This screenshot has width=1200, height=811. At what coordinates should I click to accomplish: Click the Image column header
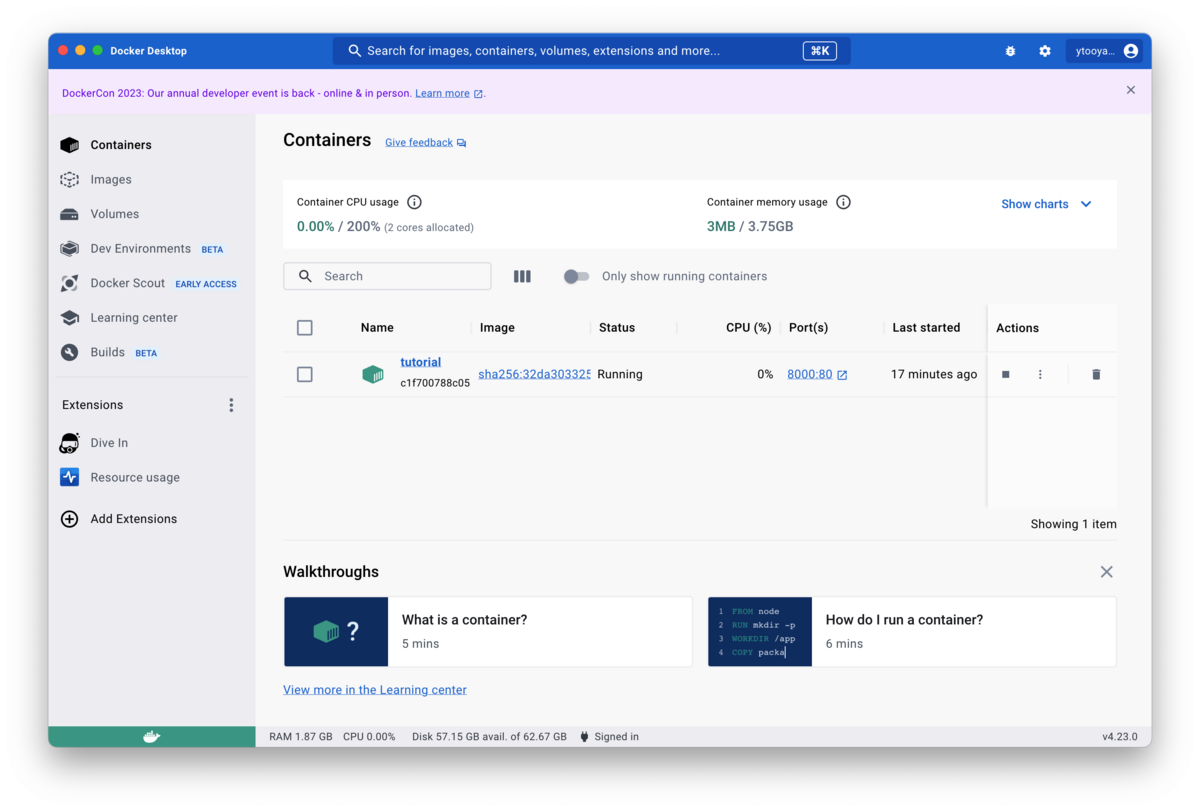pos(497,328)
